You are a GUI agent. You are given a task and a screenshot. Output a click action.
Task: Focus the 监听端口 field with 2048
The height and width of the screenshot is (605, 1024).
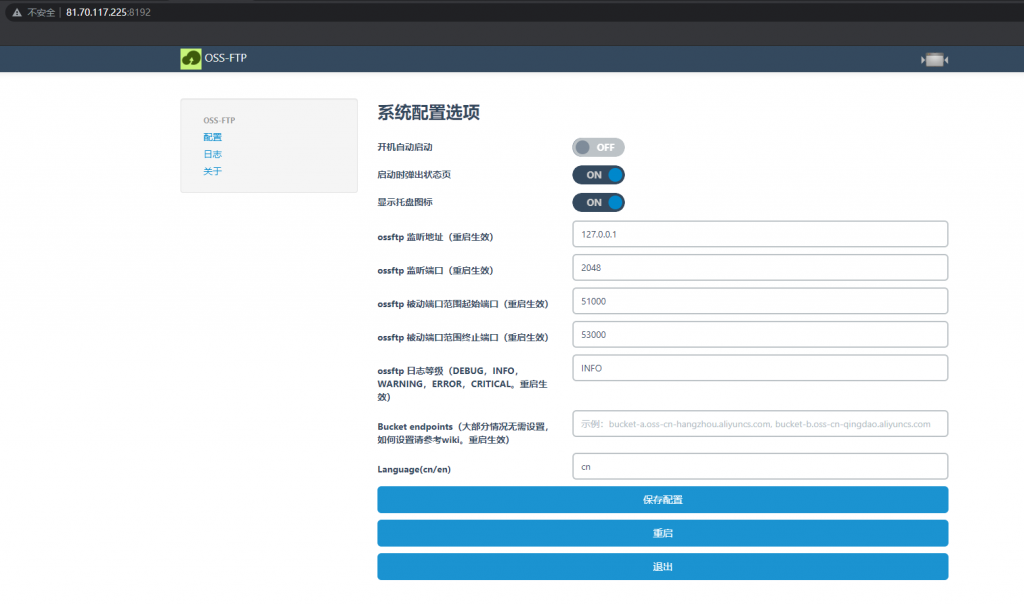coord(760,267)
